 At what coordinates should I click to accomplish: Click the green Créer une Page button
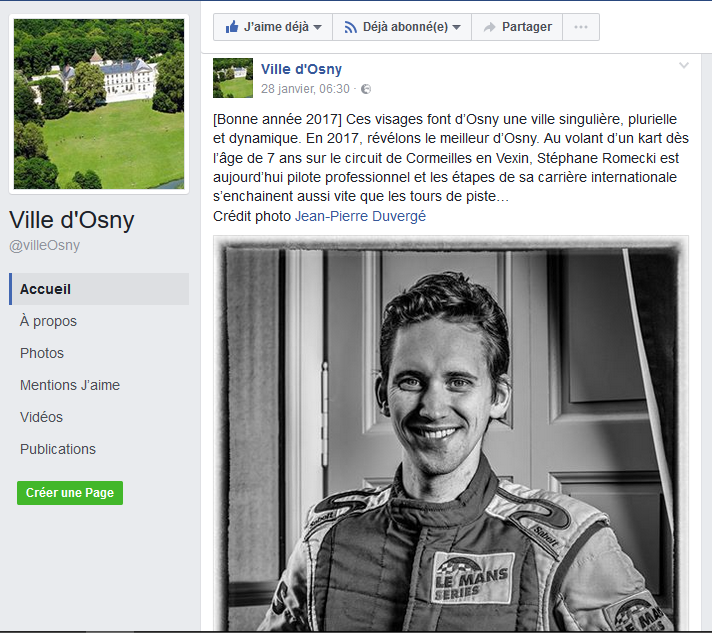coord(70,493)
